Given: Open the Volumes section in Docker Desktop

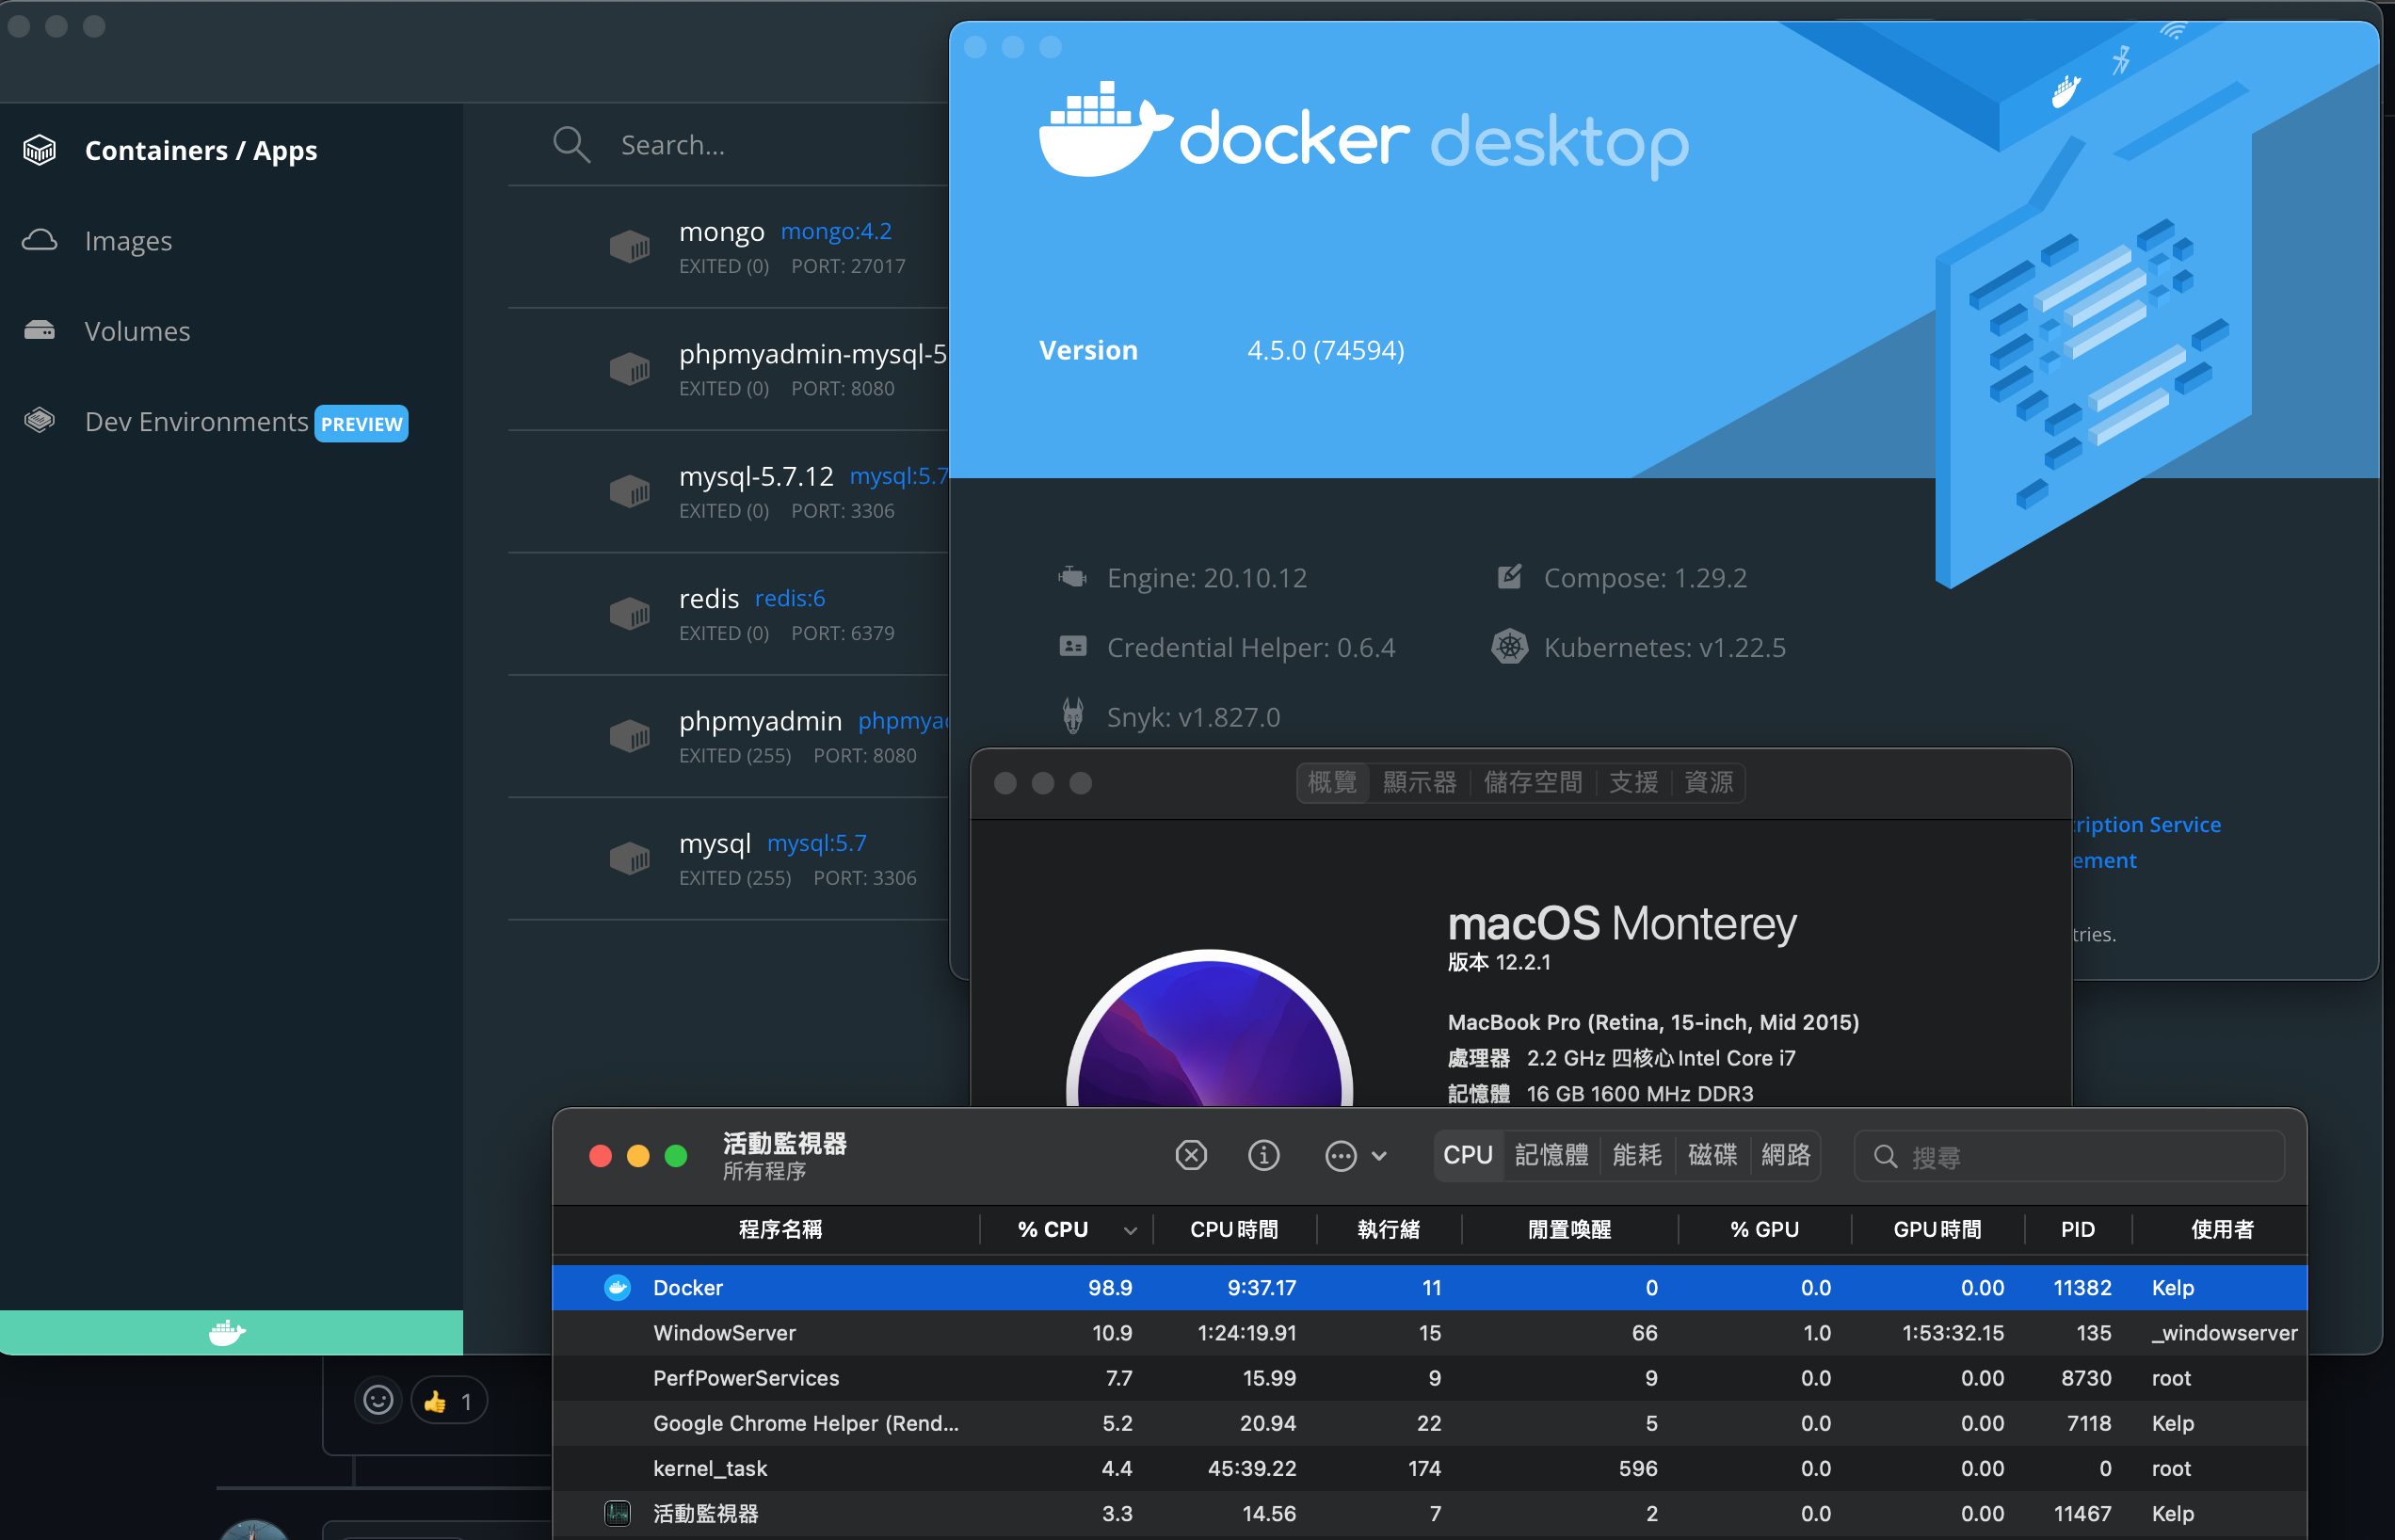Looking at the screenshot, I should 137,330.
